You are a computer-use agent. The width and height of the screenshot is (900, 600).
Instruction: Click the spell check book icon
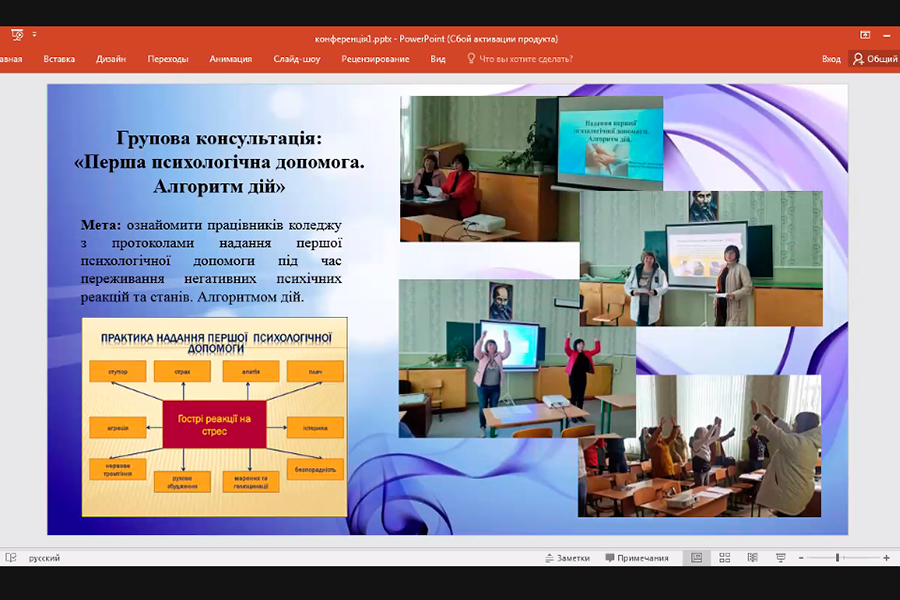pyautogui.click(x=10, y=558)
